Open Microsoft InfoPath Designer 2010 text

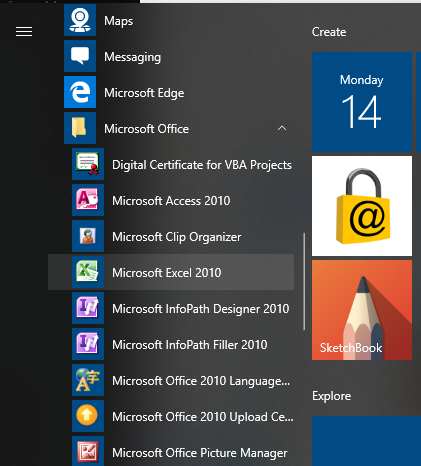(x=200, y=309)
